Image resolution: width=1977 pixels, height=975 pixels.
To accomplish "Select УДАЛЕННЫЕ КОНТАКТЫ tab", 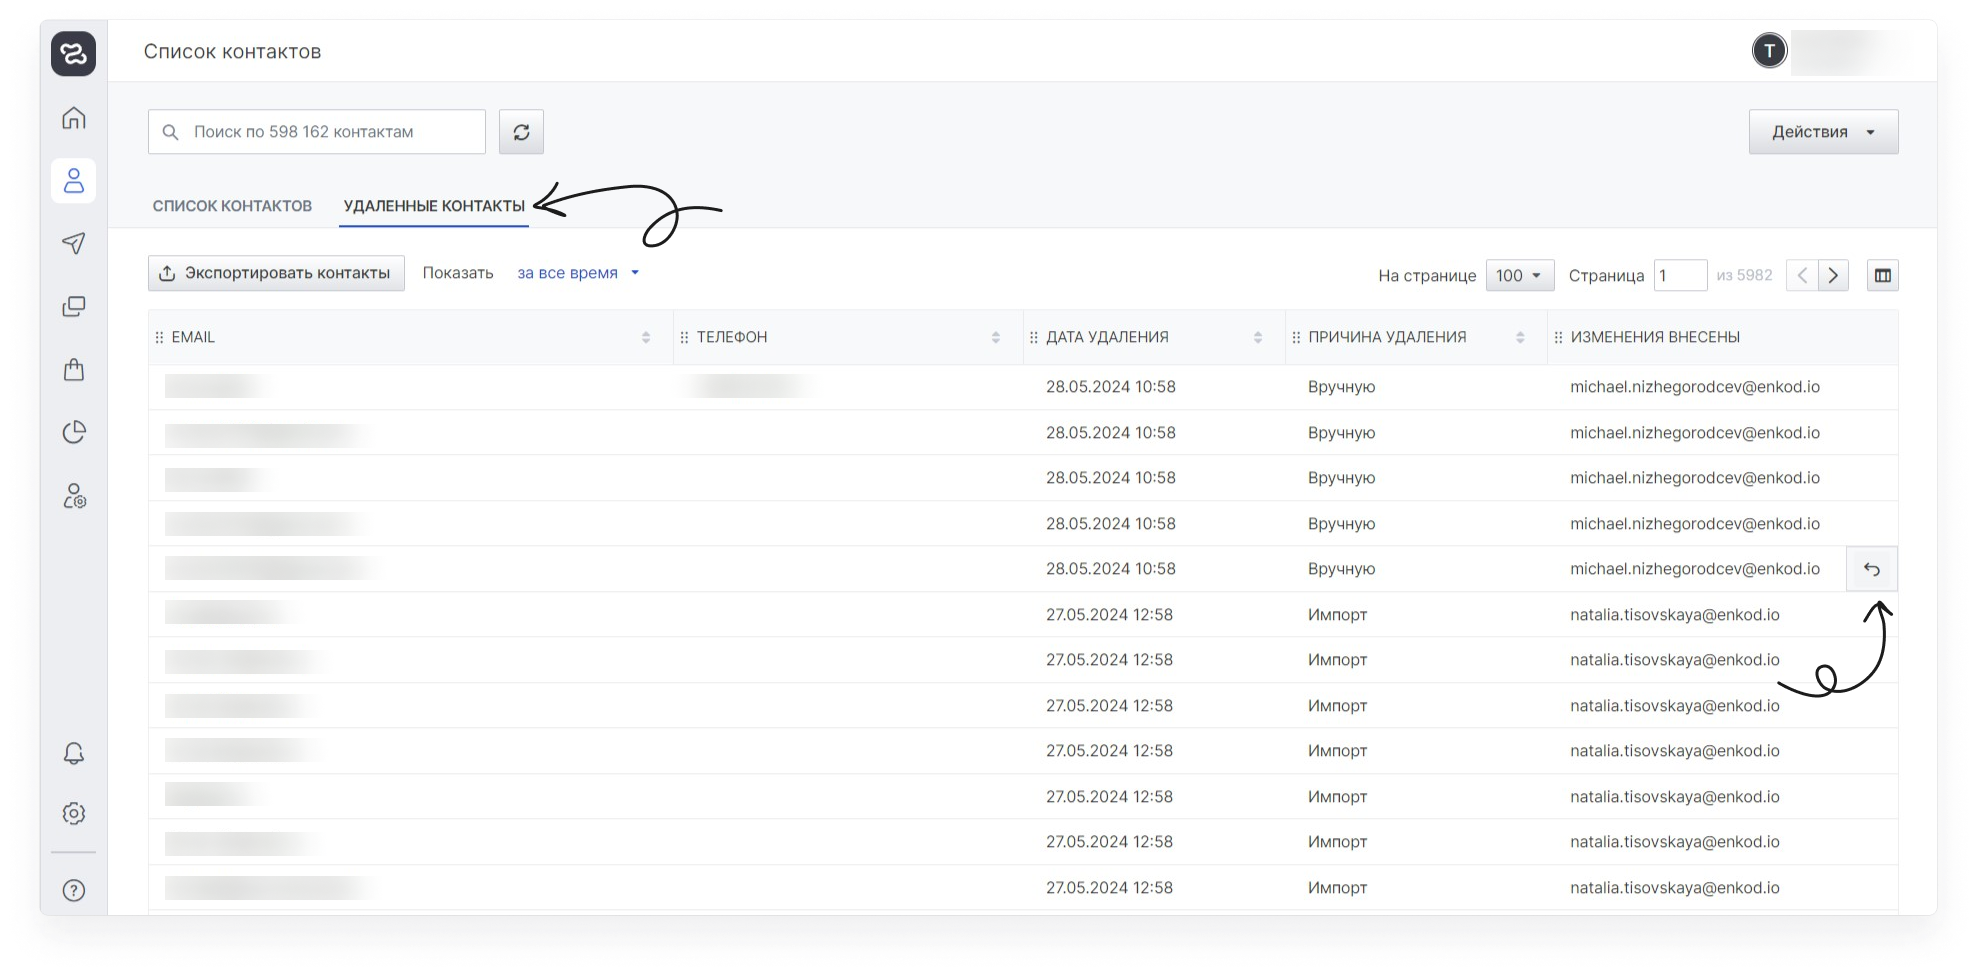I will (434, 206).
